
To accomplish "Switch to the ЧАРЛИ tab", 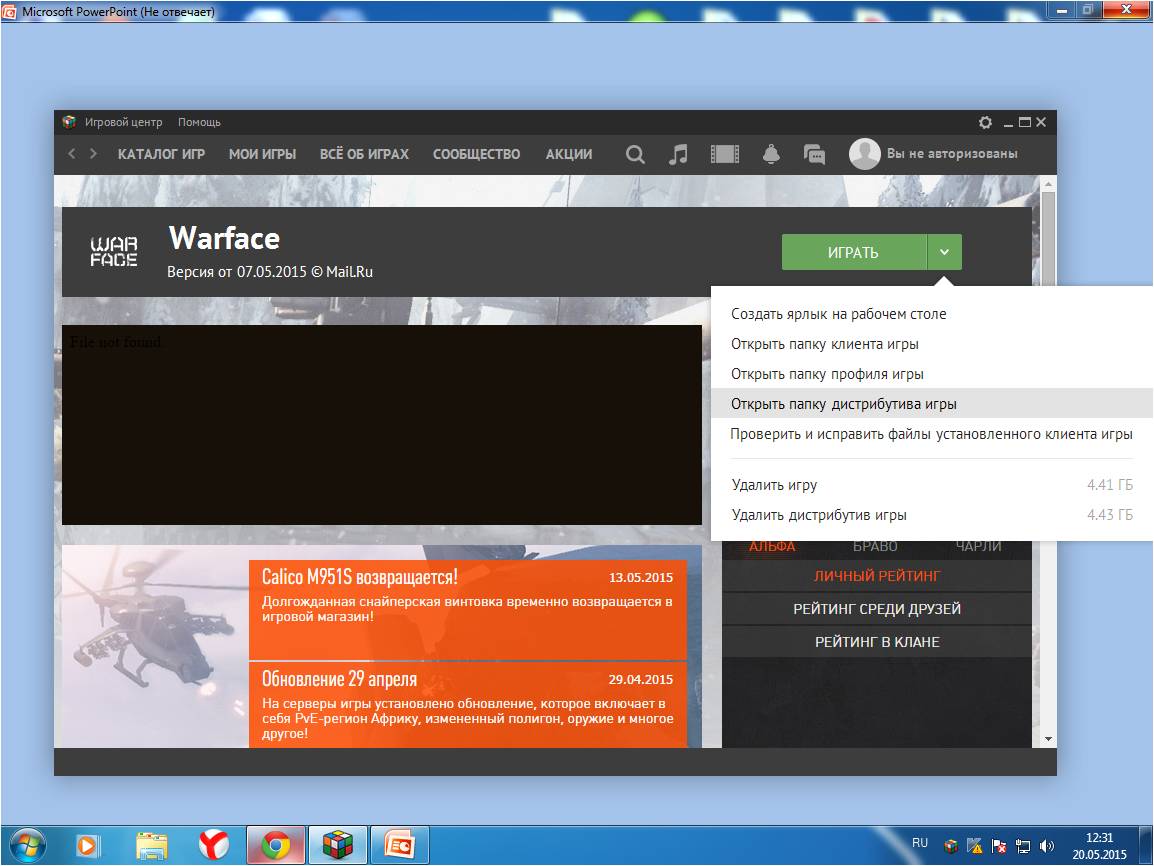I will pyautogui.click(x=978, y=547).
